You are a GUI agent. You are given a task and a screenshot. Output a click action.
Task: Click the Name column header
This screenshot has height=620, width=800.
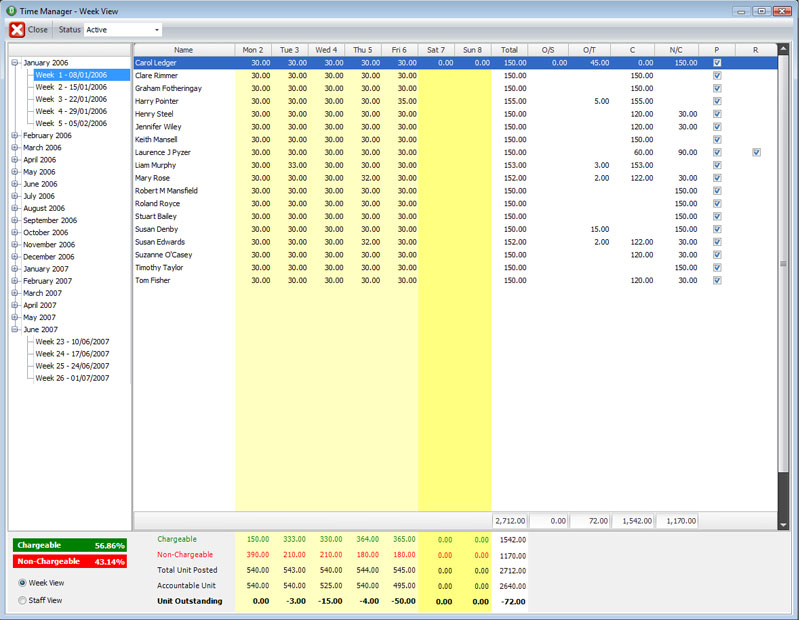(184, 50)
